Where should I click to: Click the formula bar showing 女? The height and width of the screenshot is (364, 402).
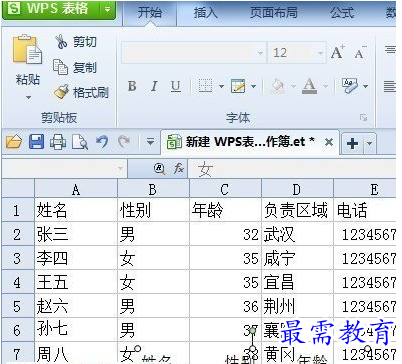point(292,169)
